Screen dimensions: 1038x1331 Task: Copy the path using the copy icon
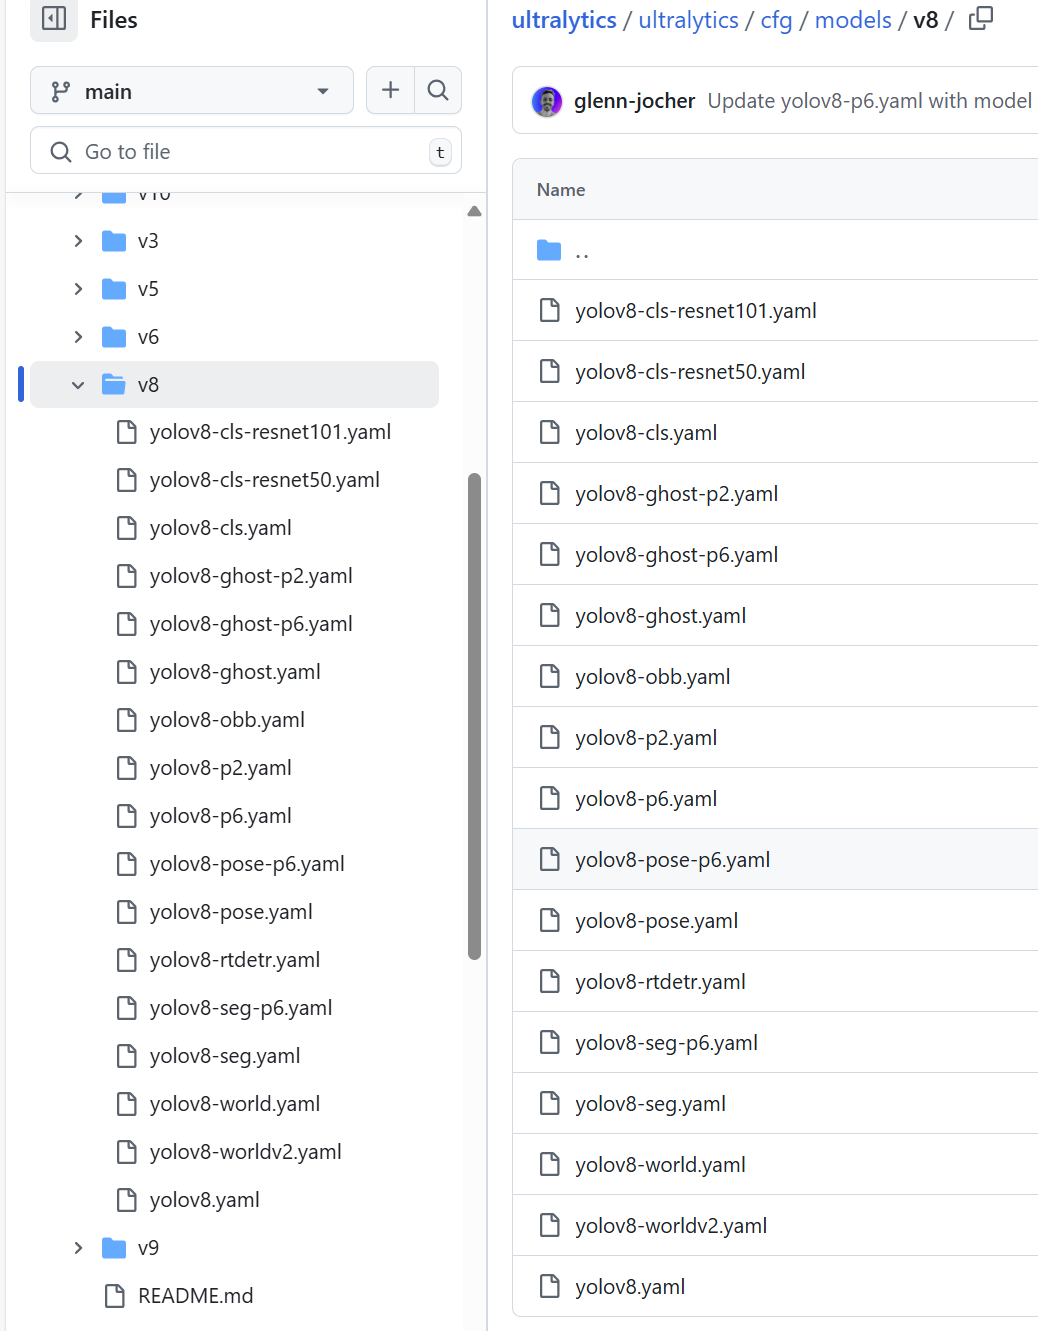[x=981, y=19]
